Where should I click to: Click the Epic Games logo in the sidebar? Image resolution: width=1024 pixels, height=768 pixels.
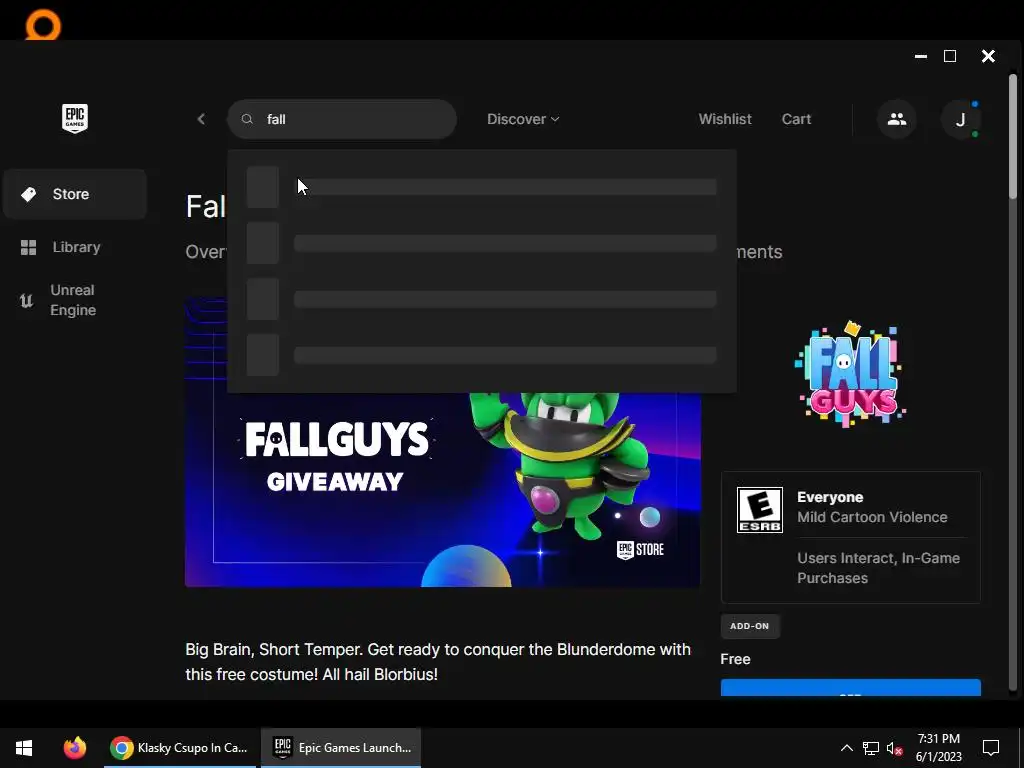coord(74,118)
